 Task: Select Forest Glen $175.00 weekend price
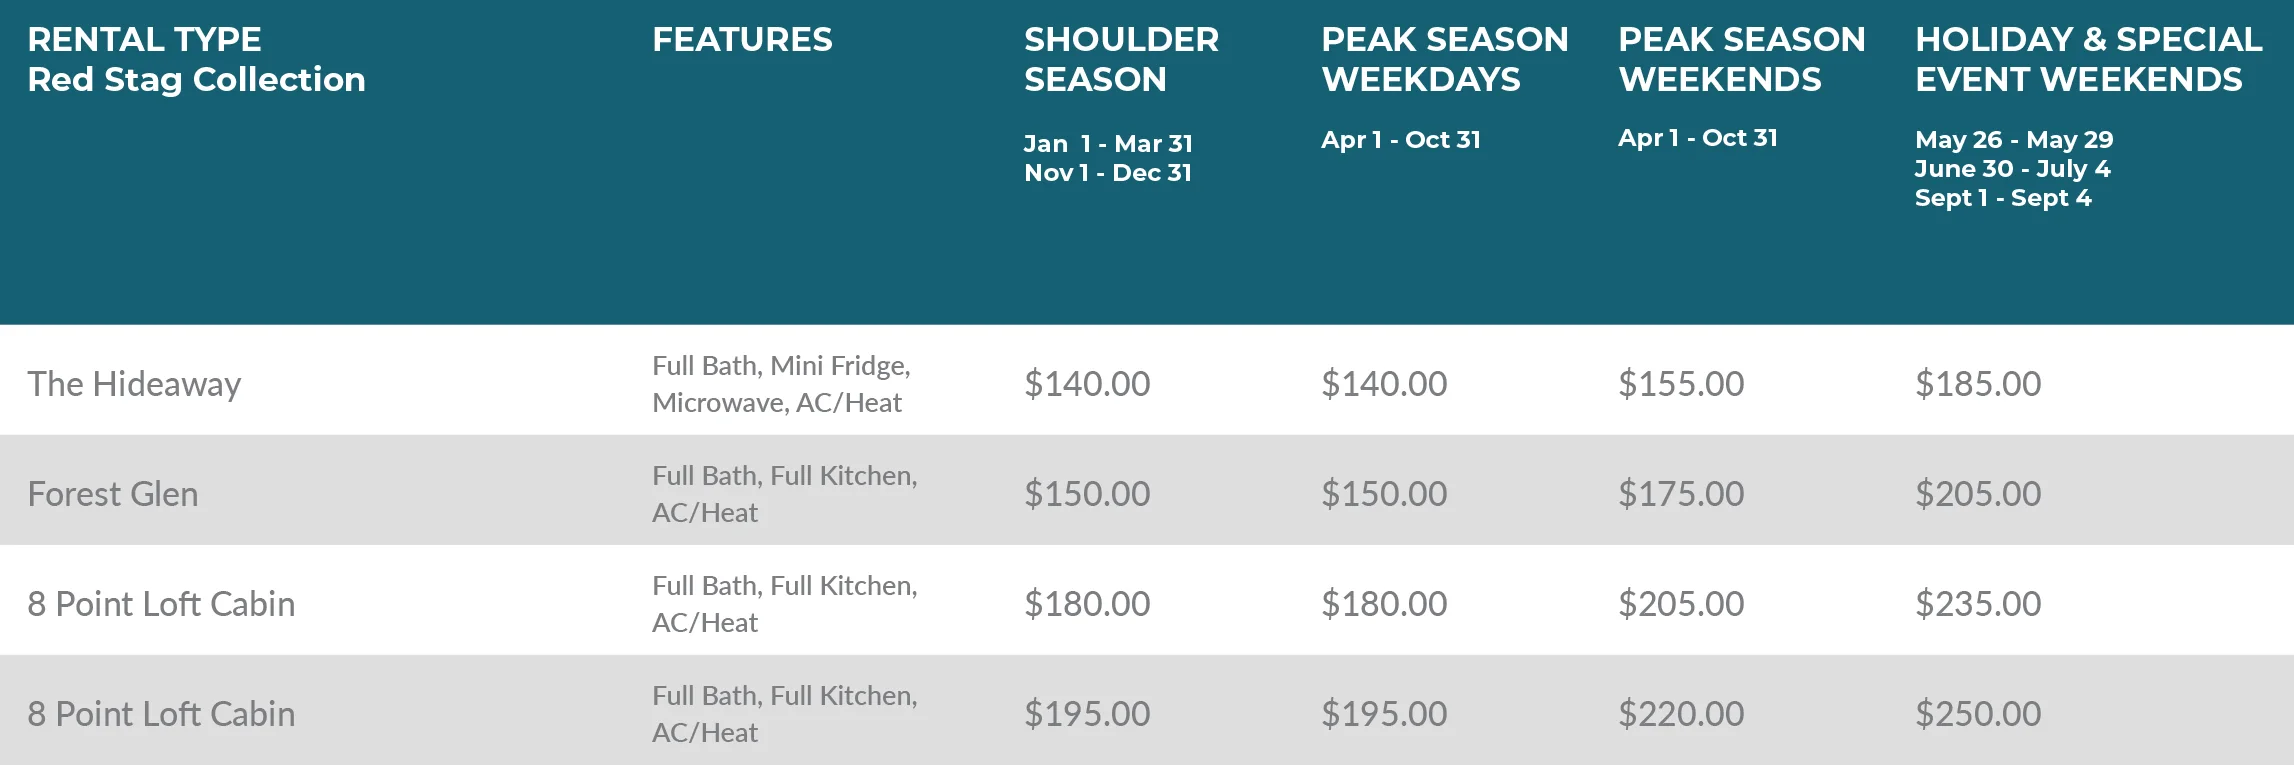[1681, 494]
